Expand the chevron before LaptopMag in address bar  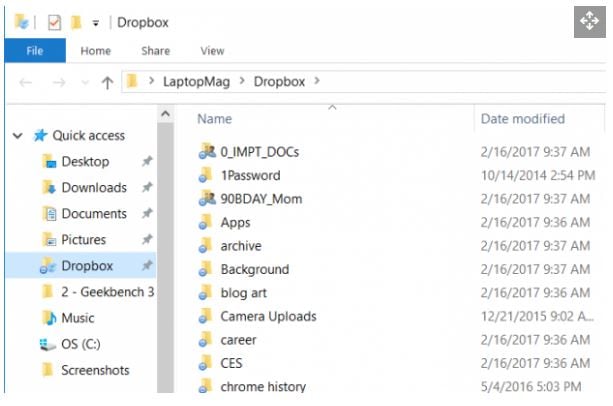[x=151, y=81]
